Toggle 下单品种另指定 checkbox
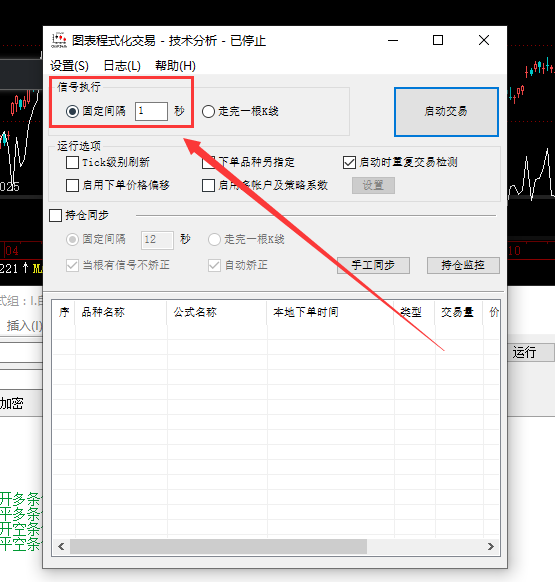The width and height of the screenshot is (555, 582). tap(208, 162)
